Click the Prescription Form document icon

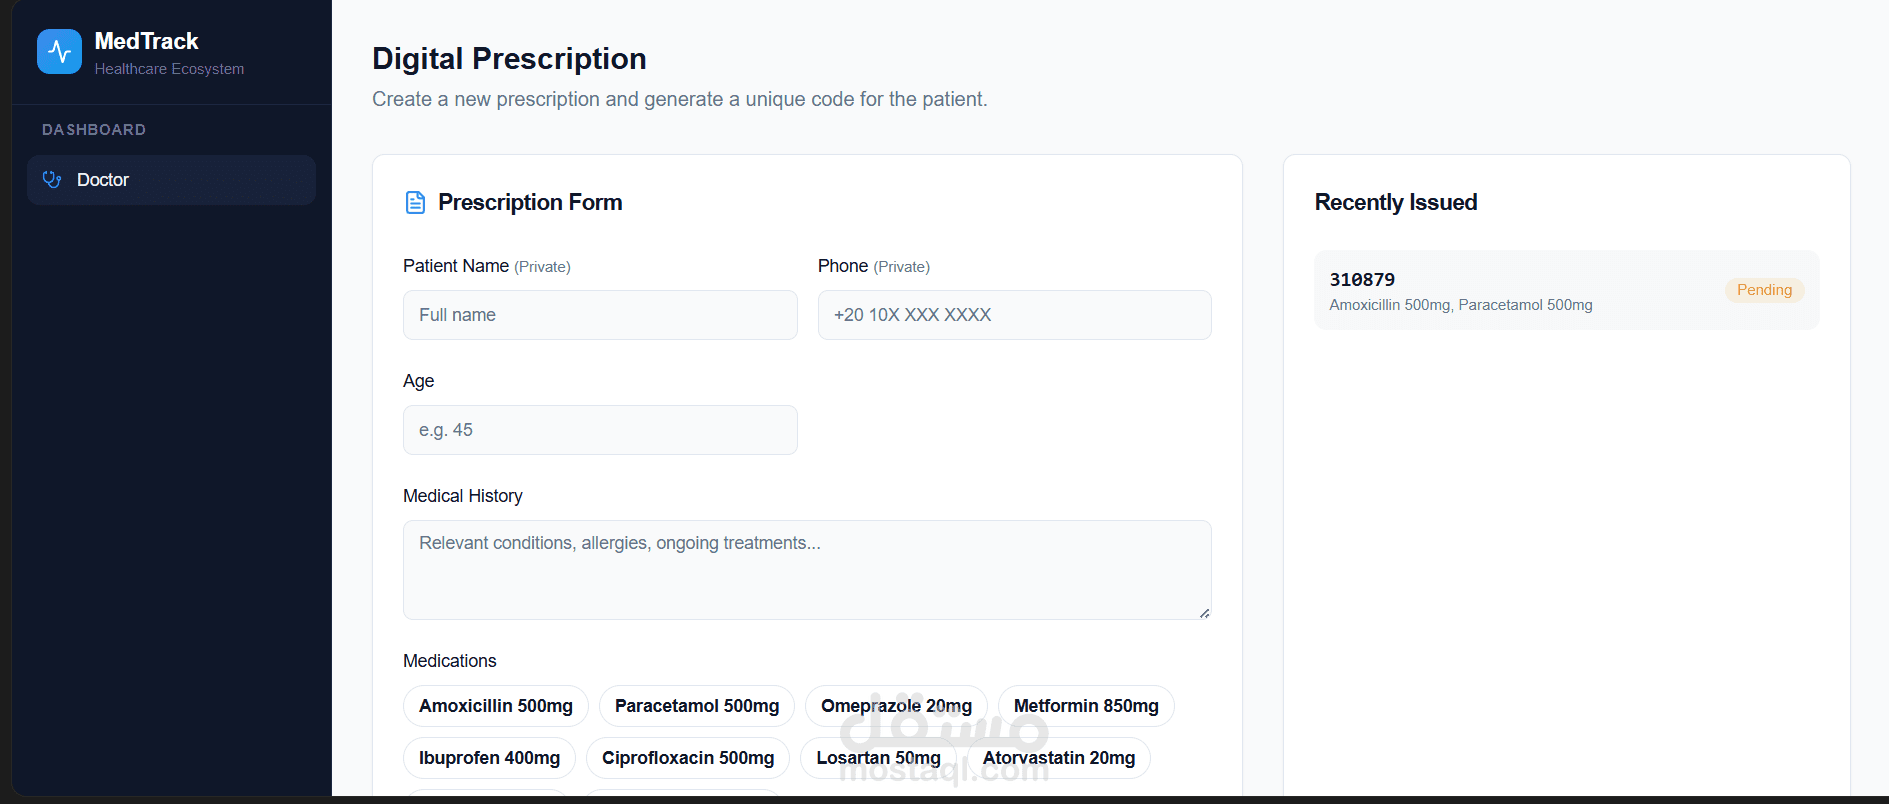(x=415, y=203)
